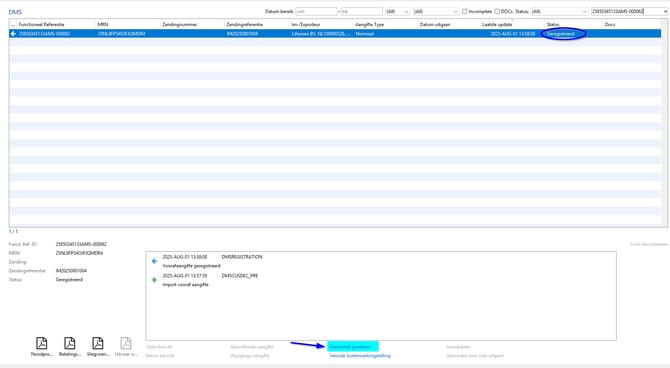Select the DMSREGISTRATION message entry
Screen dimensions: 670x368
click(242, 257)
